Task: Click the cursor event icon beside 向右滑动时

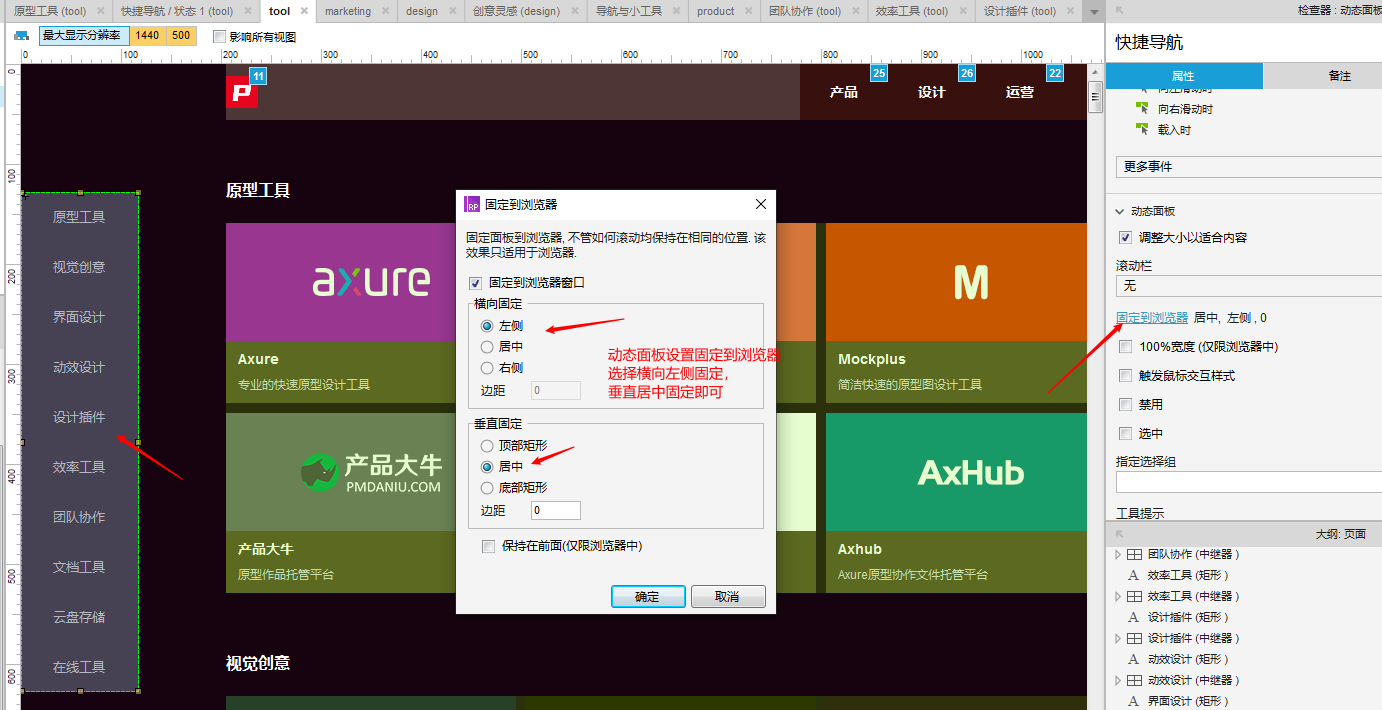Action: coord(1142,108)
